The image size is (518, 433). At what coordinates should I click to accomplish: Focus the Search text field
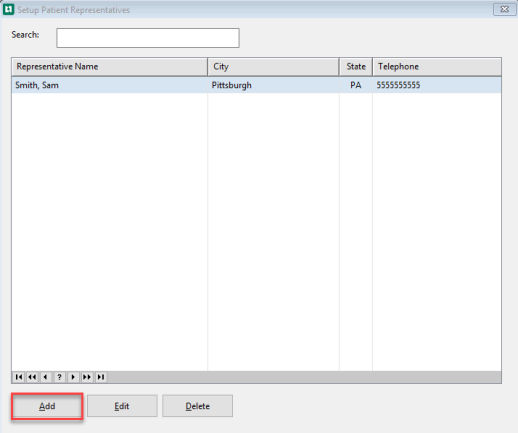click(x=148, y=38)
